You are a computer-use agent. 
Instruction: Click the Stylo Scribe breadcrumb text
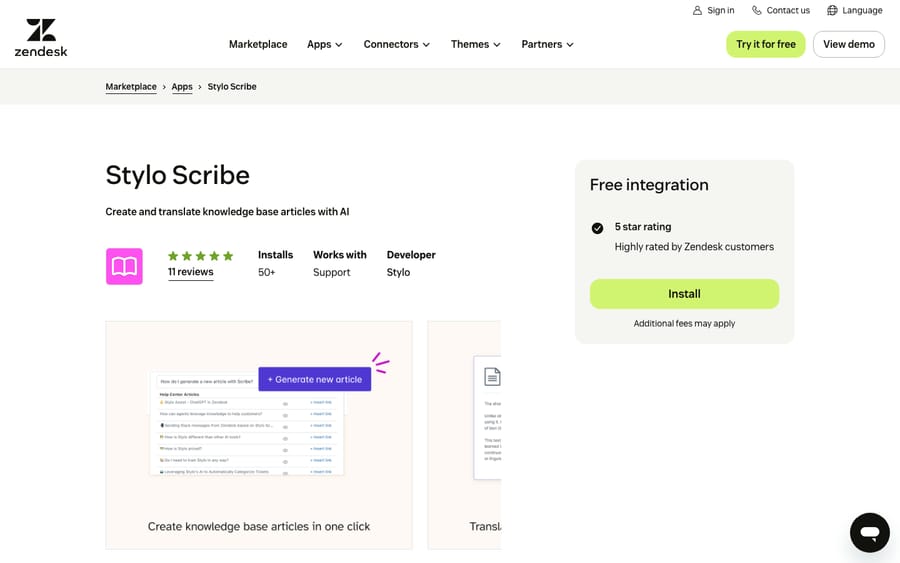click(232, 87)
